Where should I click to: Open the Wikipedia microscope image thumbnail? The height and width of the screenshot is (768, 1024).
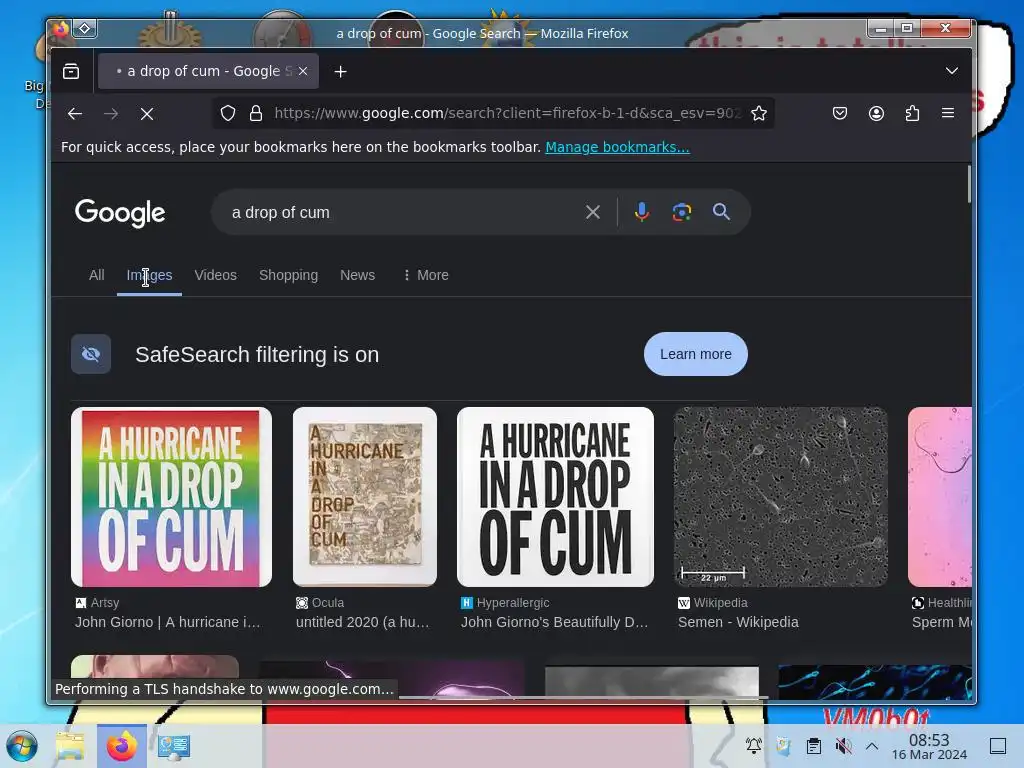[x=780, y=497]
